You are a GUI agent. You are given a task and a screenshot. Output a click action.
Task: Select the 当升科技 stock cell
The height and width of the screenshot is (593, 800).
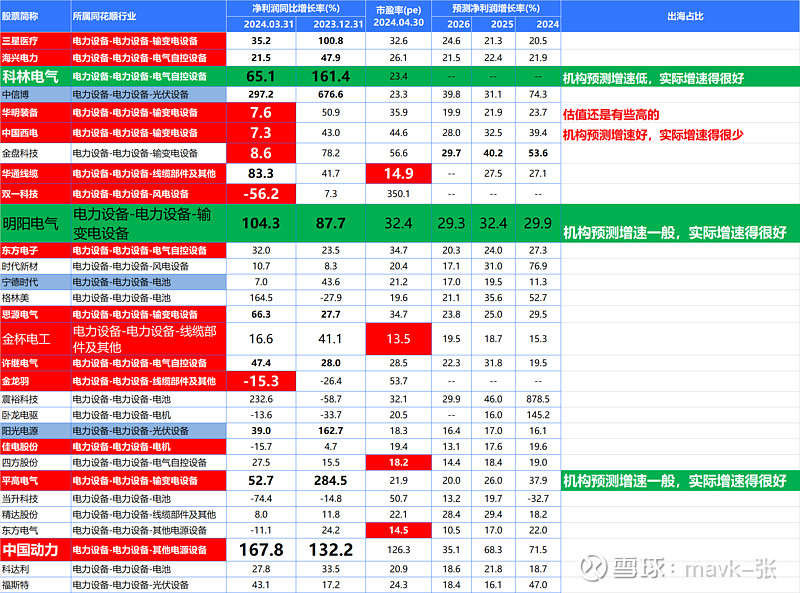click(35, 499)
